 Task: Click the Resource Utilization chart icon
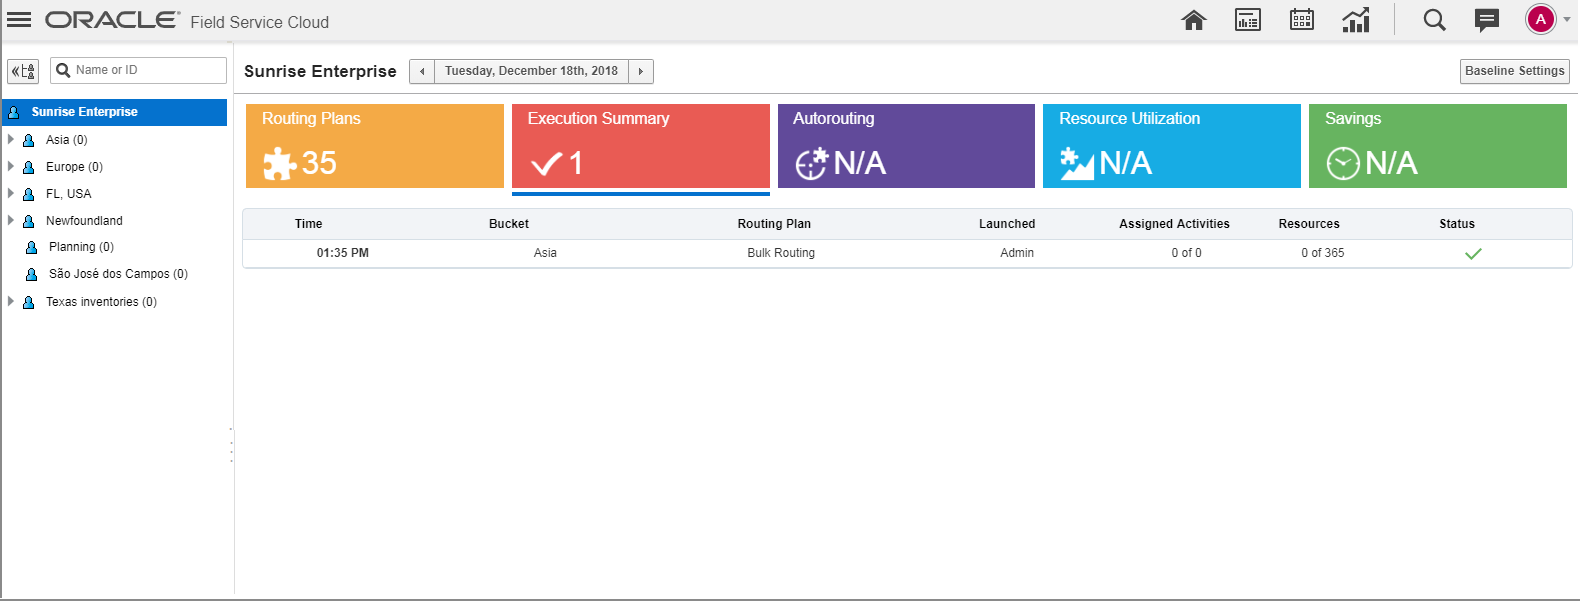[1077, 163]
